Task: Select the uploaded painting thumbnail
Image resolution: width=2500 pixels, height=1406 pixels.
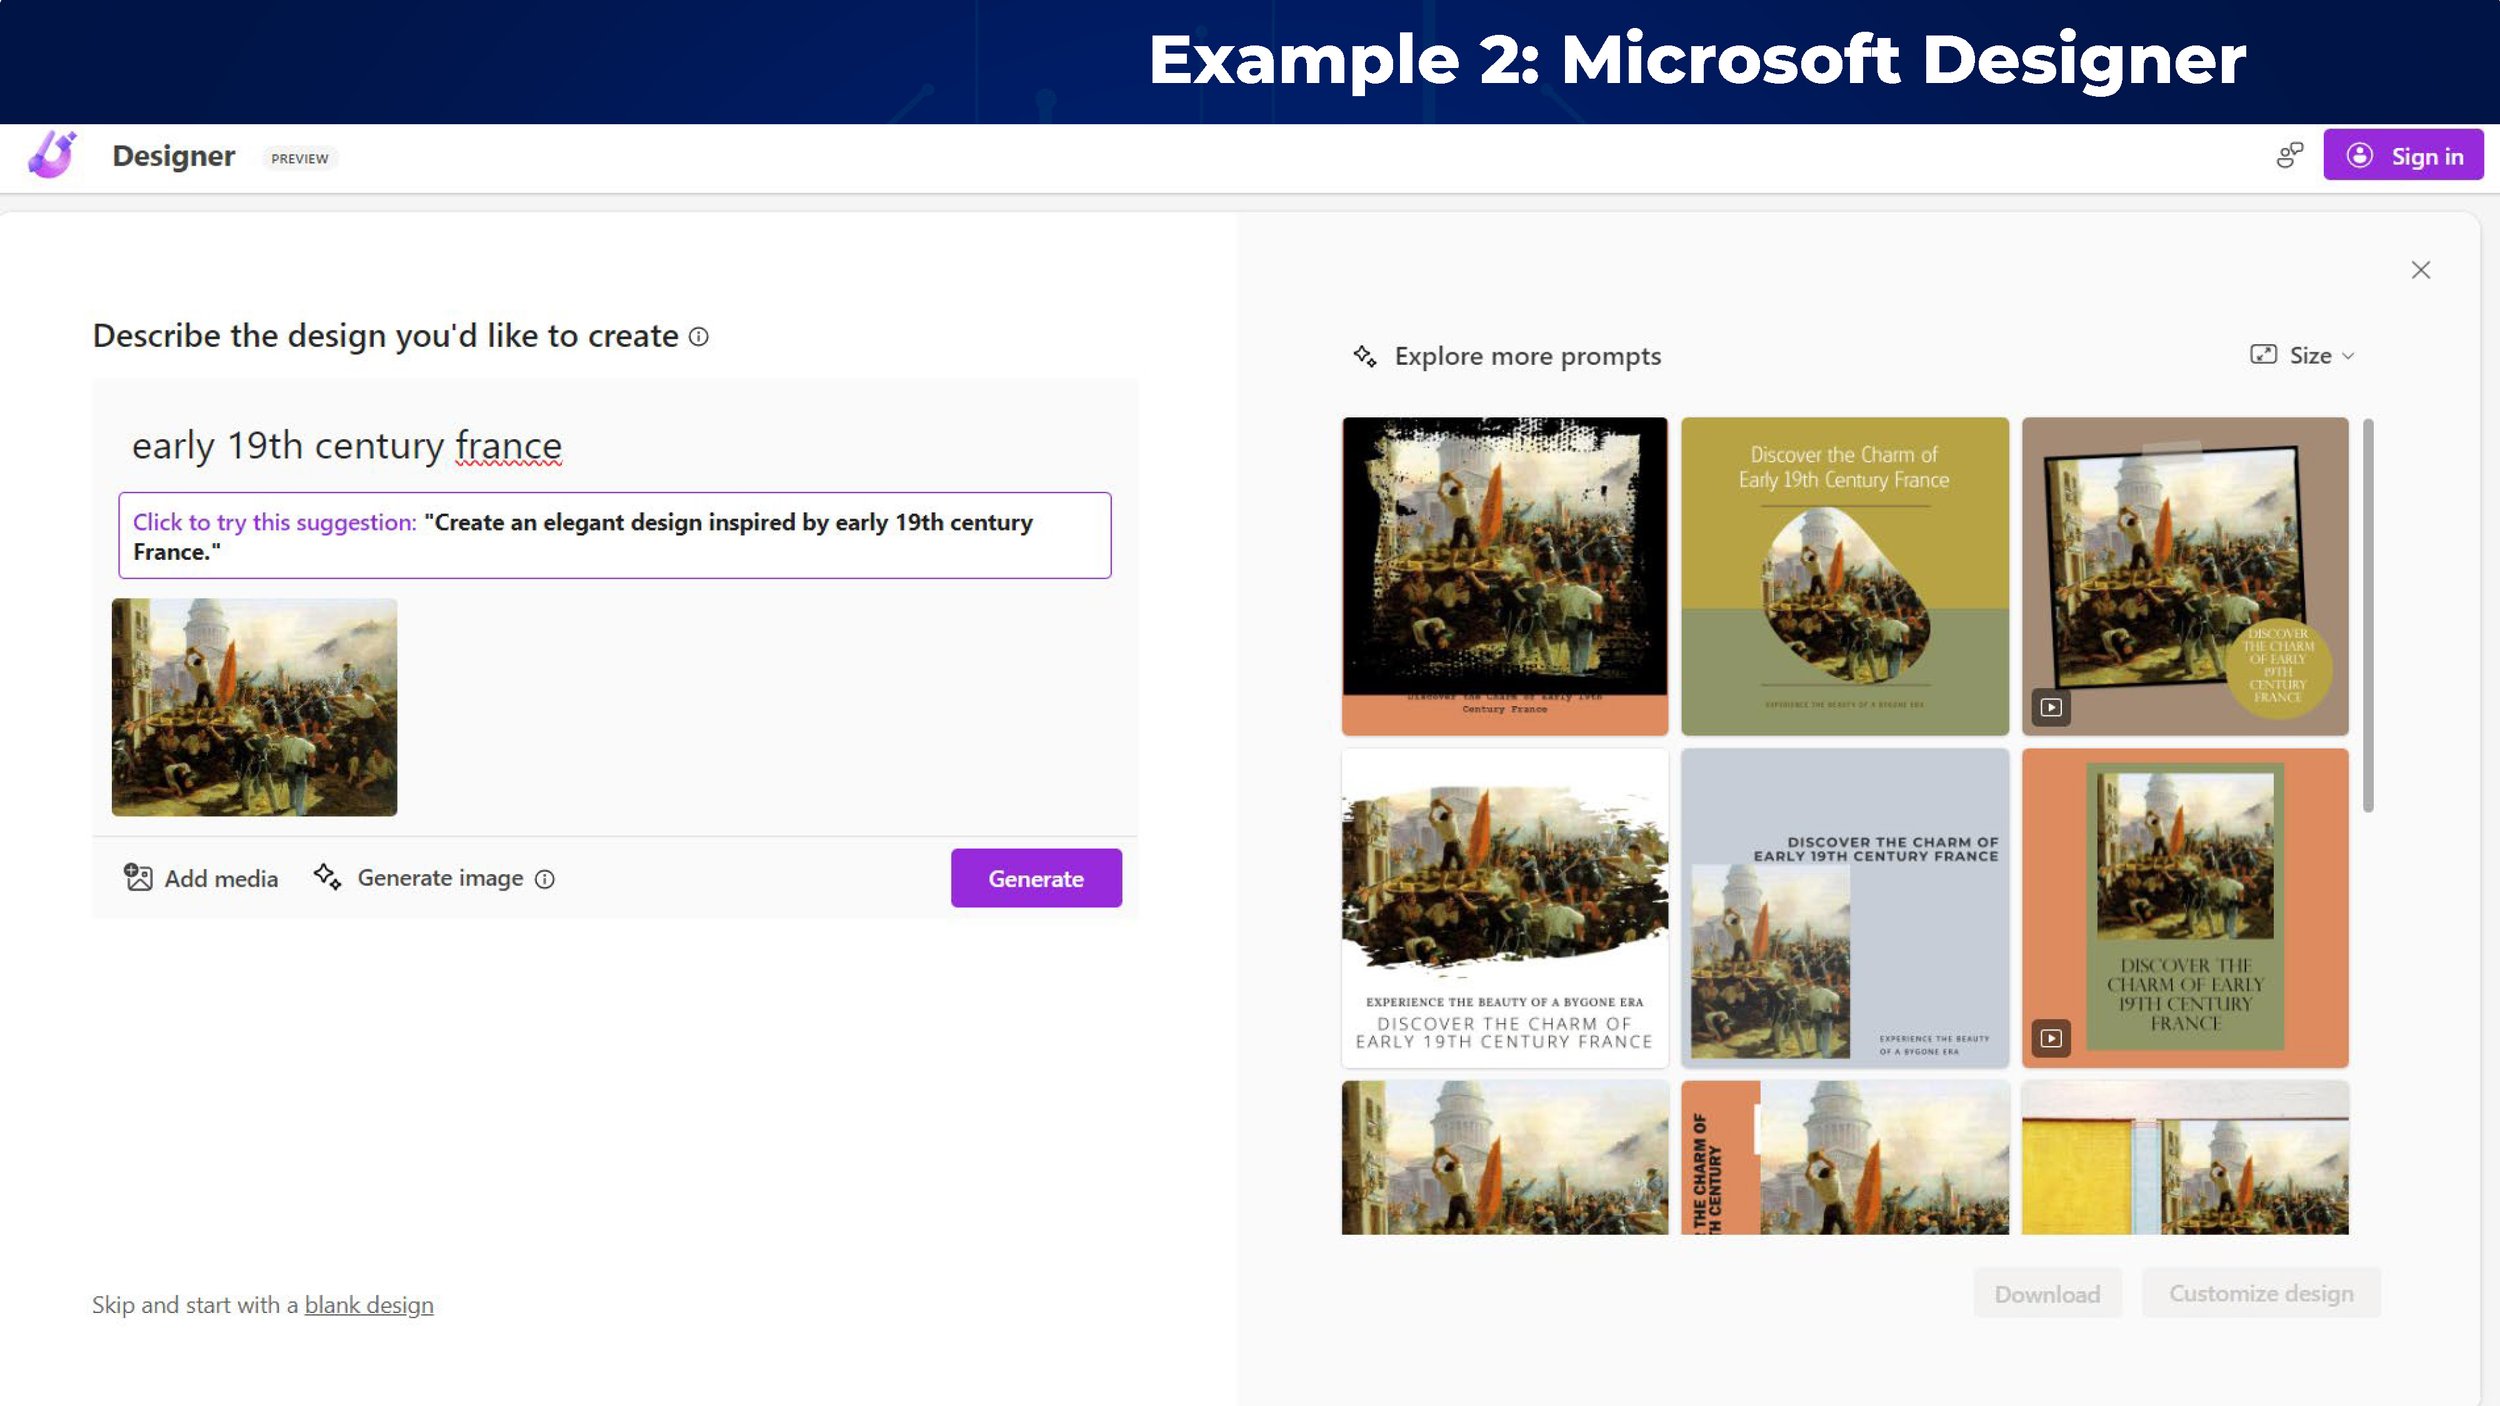Action: coord(254,707)
